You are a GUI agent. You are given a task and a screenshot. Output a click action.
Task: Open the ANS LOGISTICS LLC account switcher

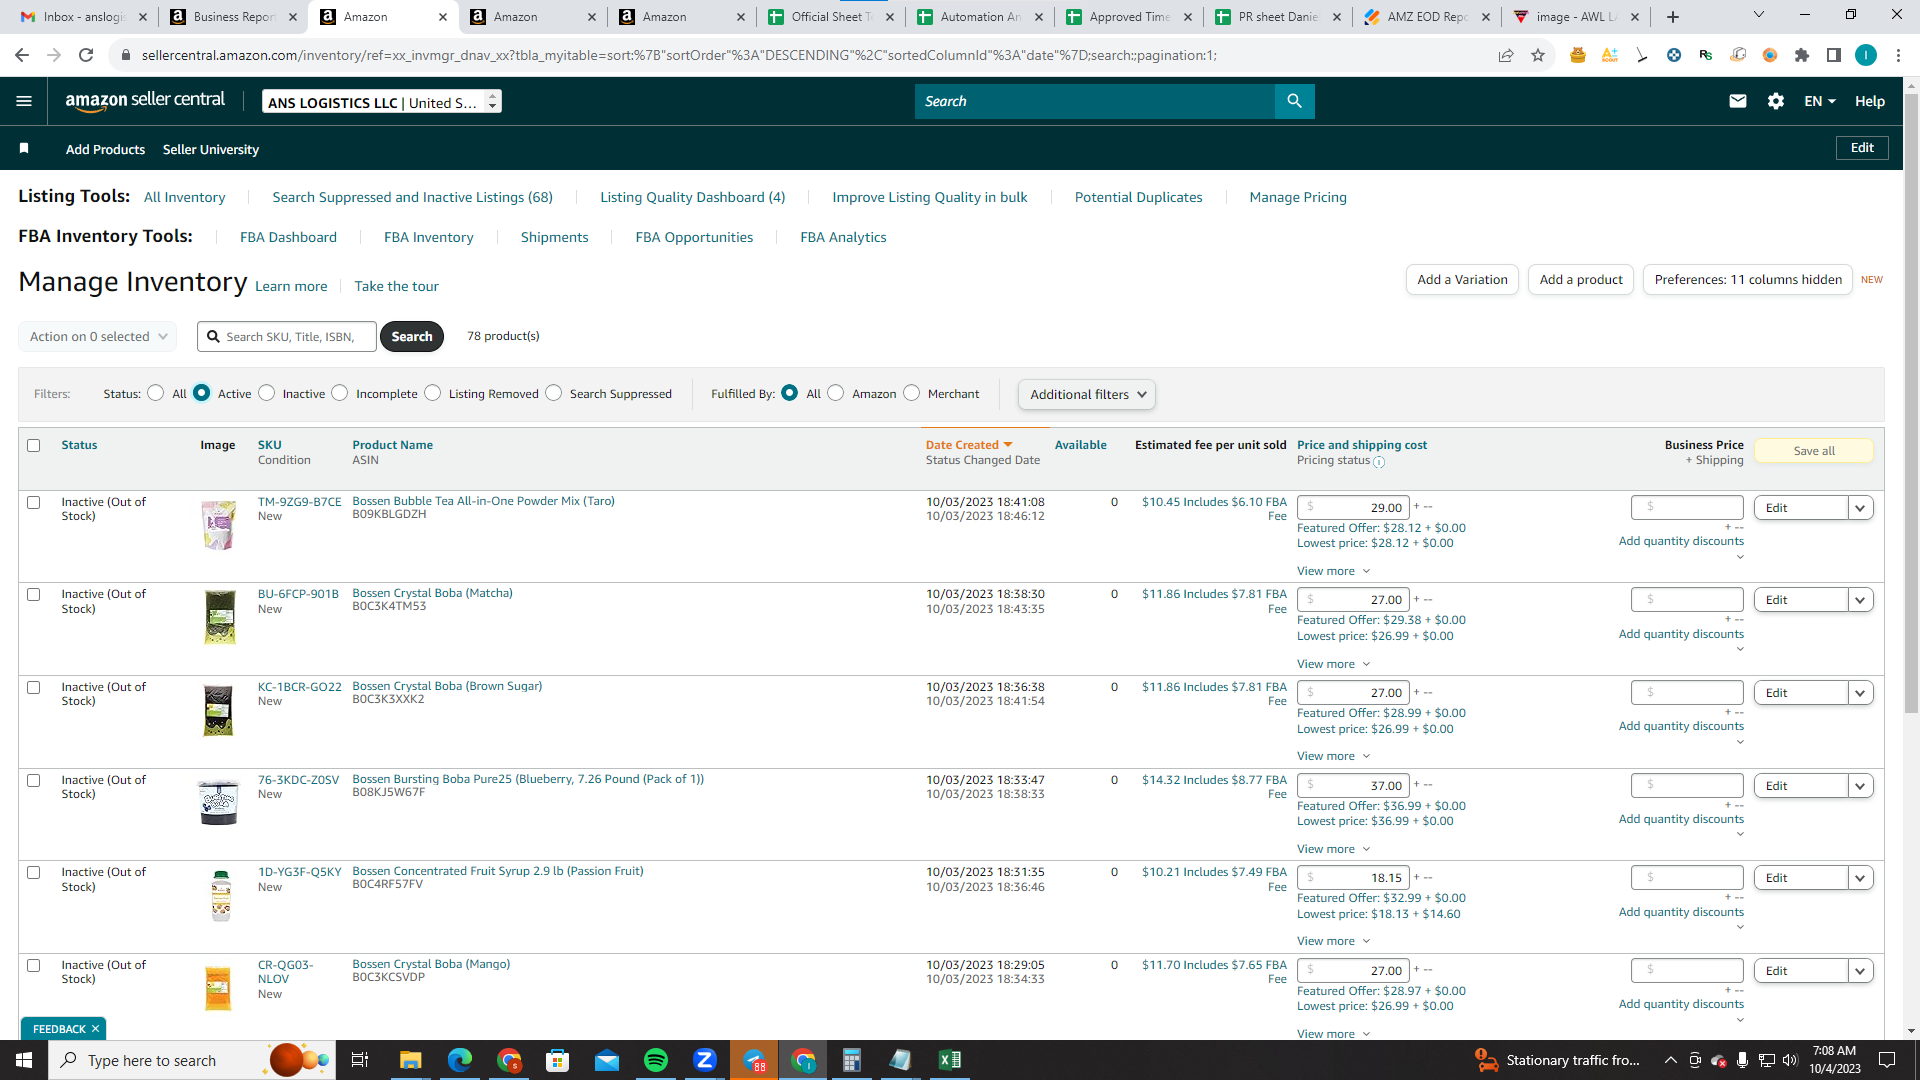click(x=382, y=102)
